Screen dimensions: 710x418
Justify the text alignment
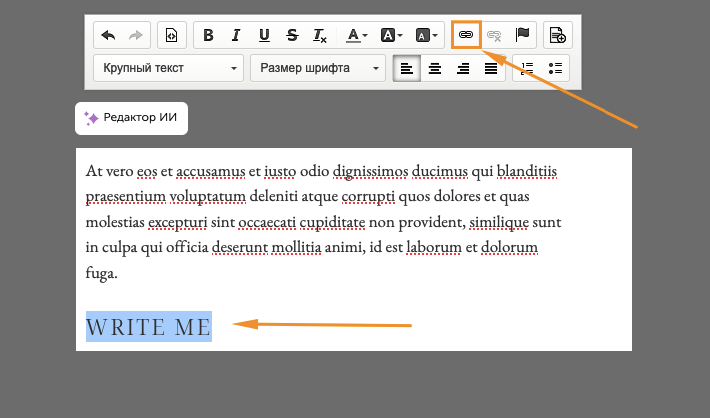click(x=491, y=69)
